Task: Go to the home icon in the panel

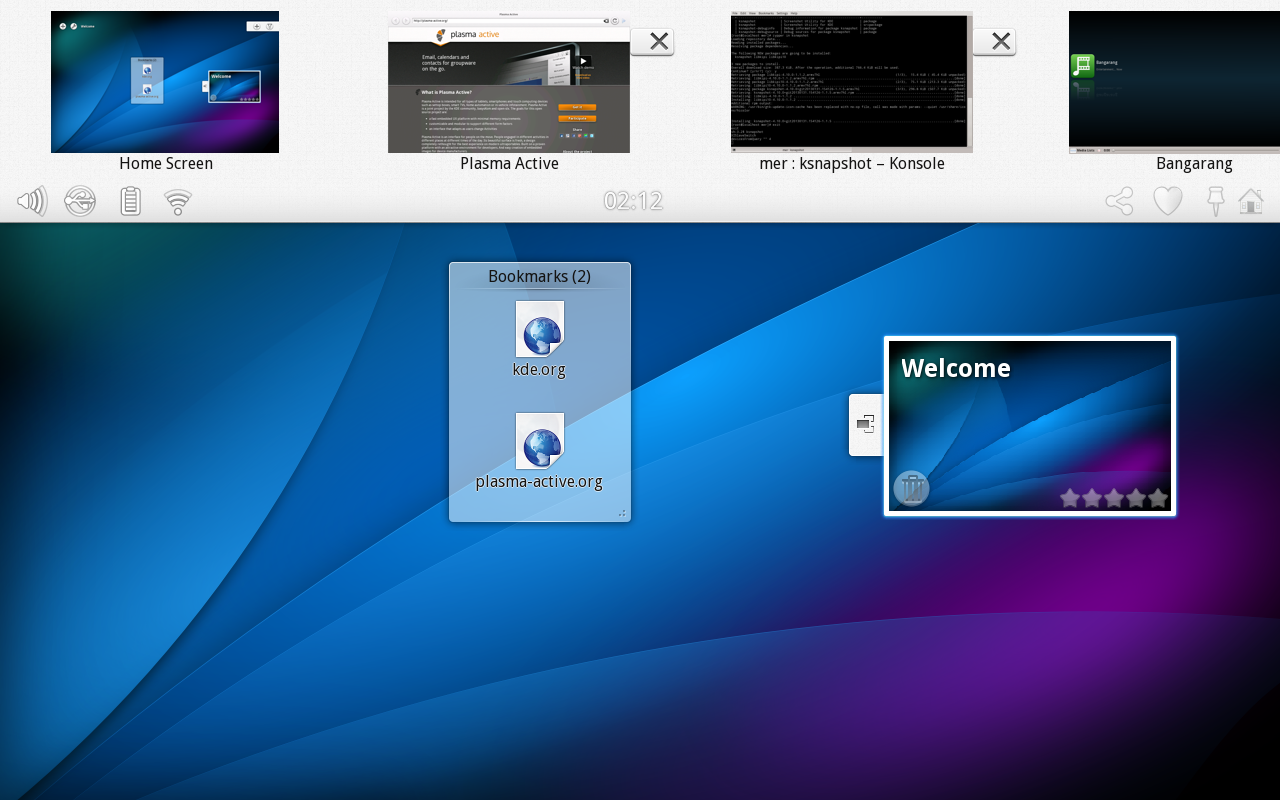Action: click(x=1251, y=202)
